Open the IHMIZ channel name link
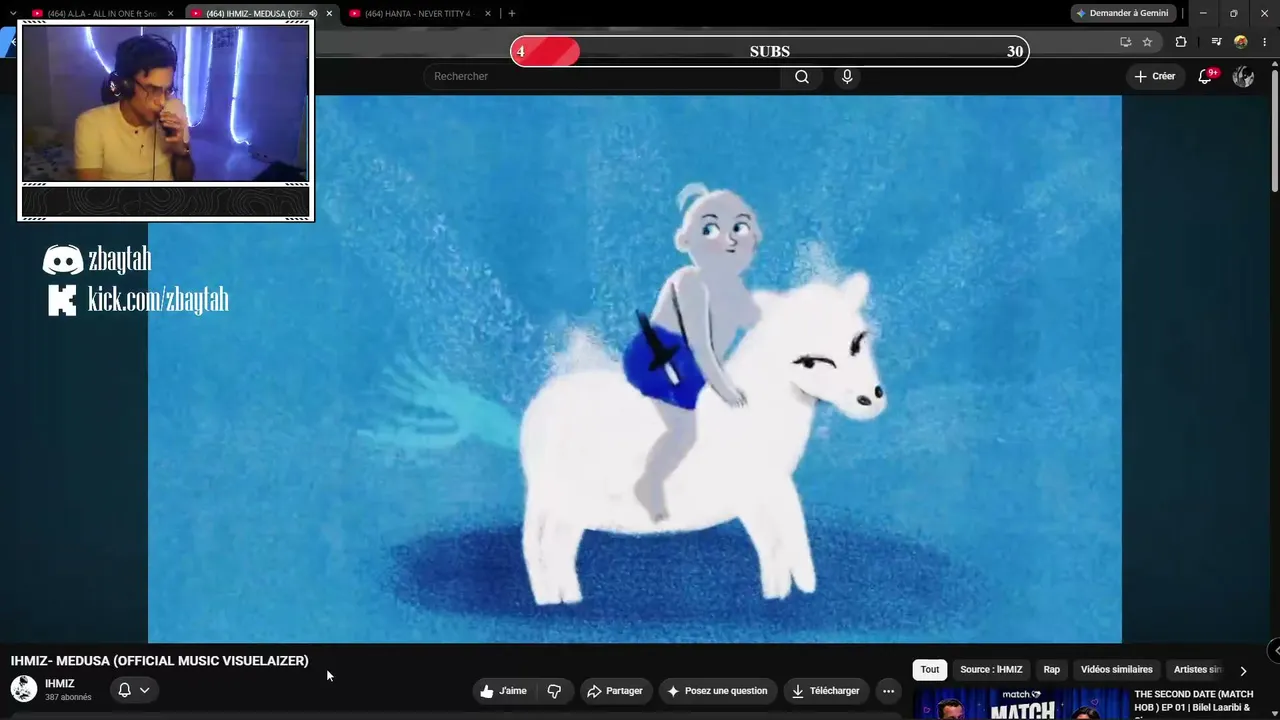The width and height of the screenshot is (1280, 720). [x=60, y=684]
